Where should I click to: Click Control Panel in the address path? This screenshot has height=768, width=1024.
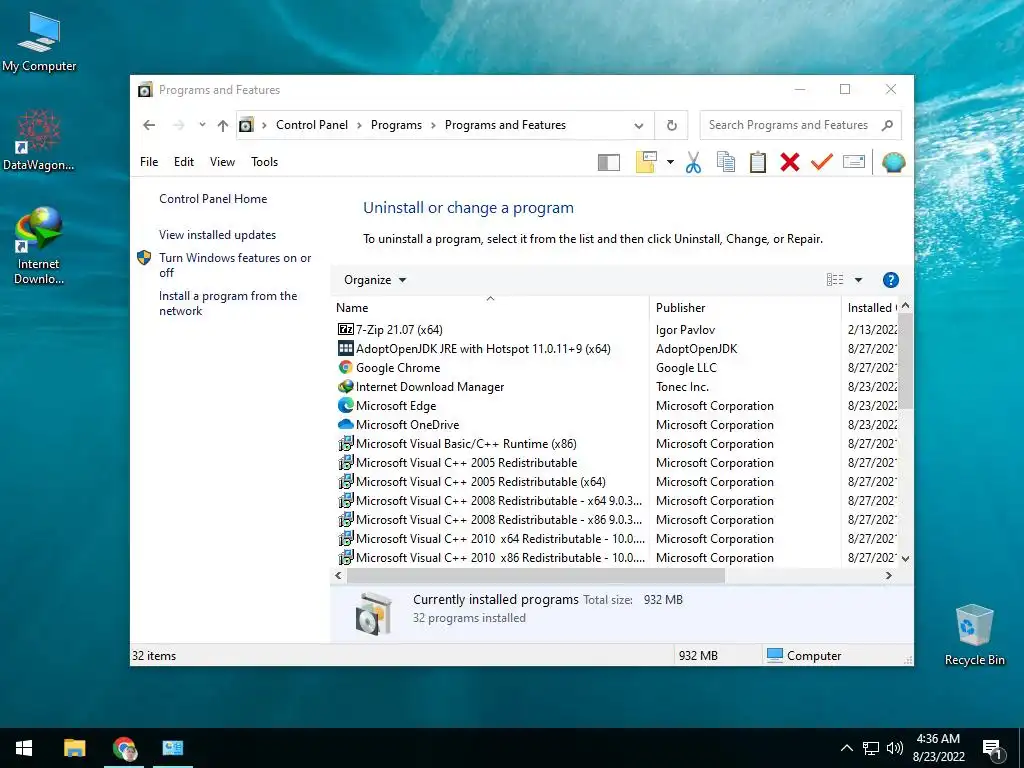(312, 125)
